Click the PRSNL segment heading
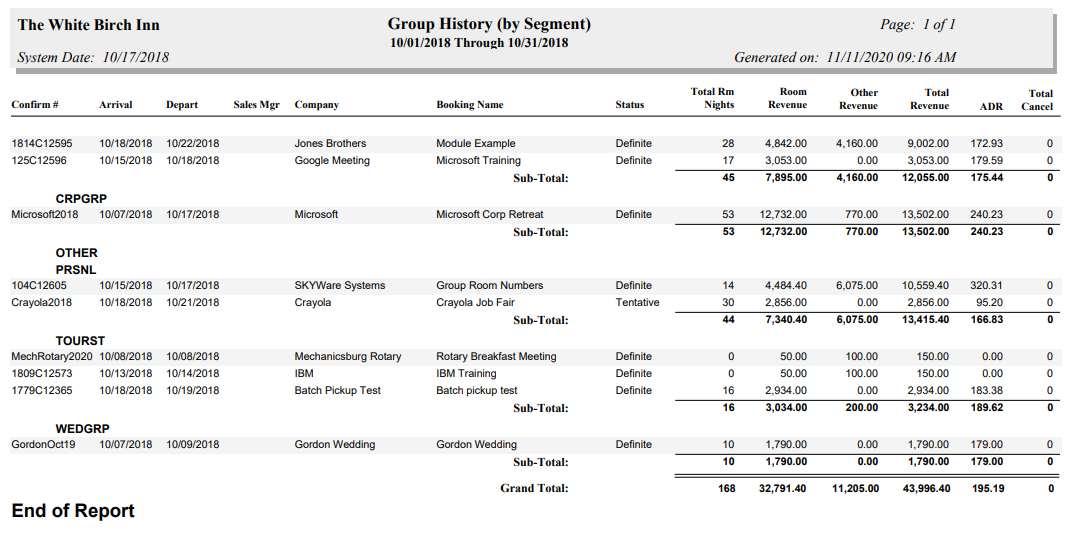Viewport: 1071px width, 537px height. pyautogui.click(x=76, y=270)
